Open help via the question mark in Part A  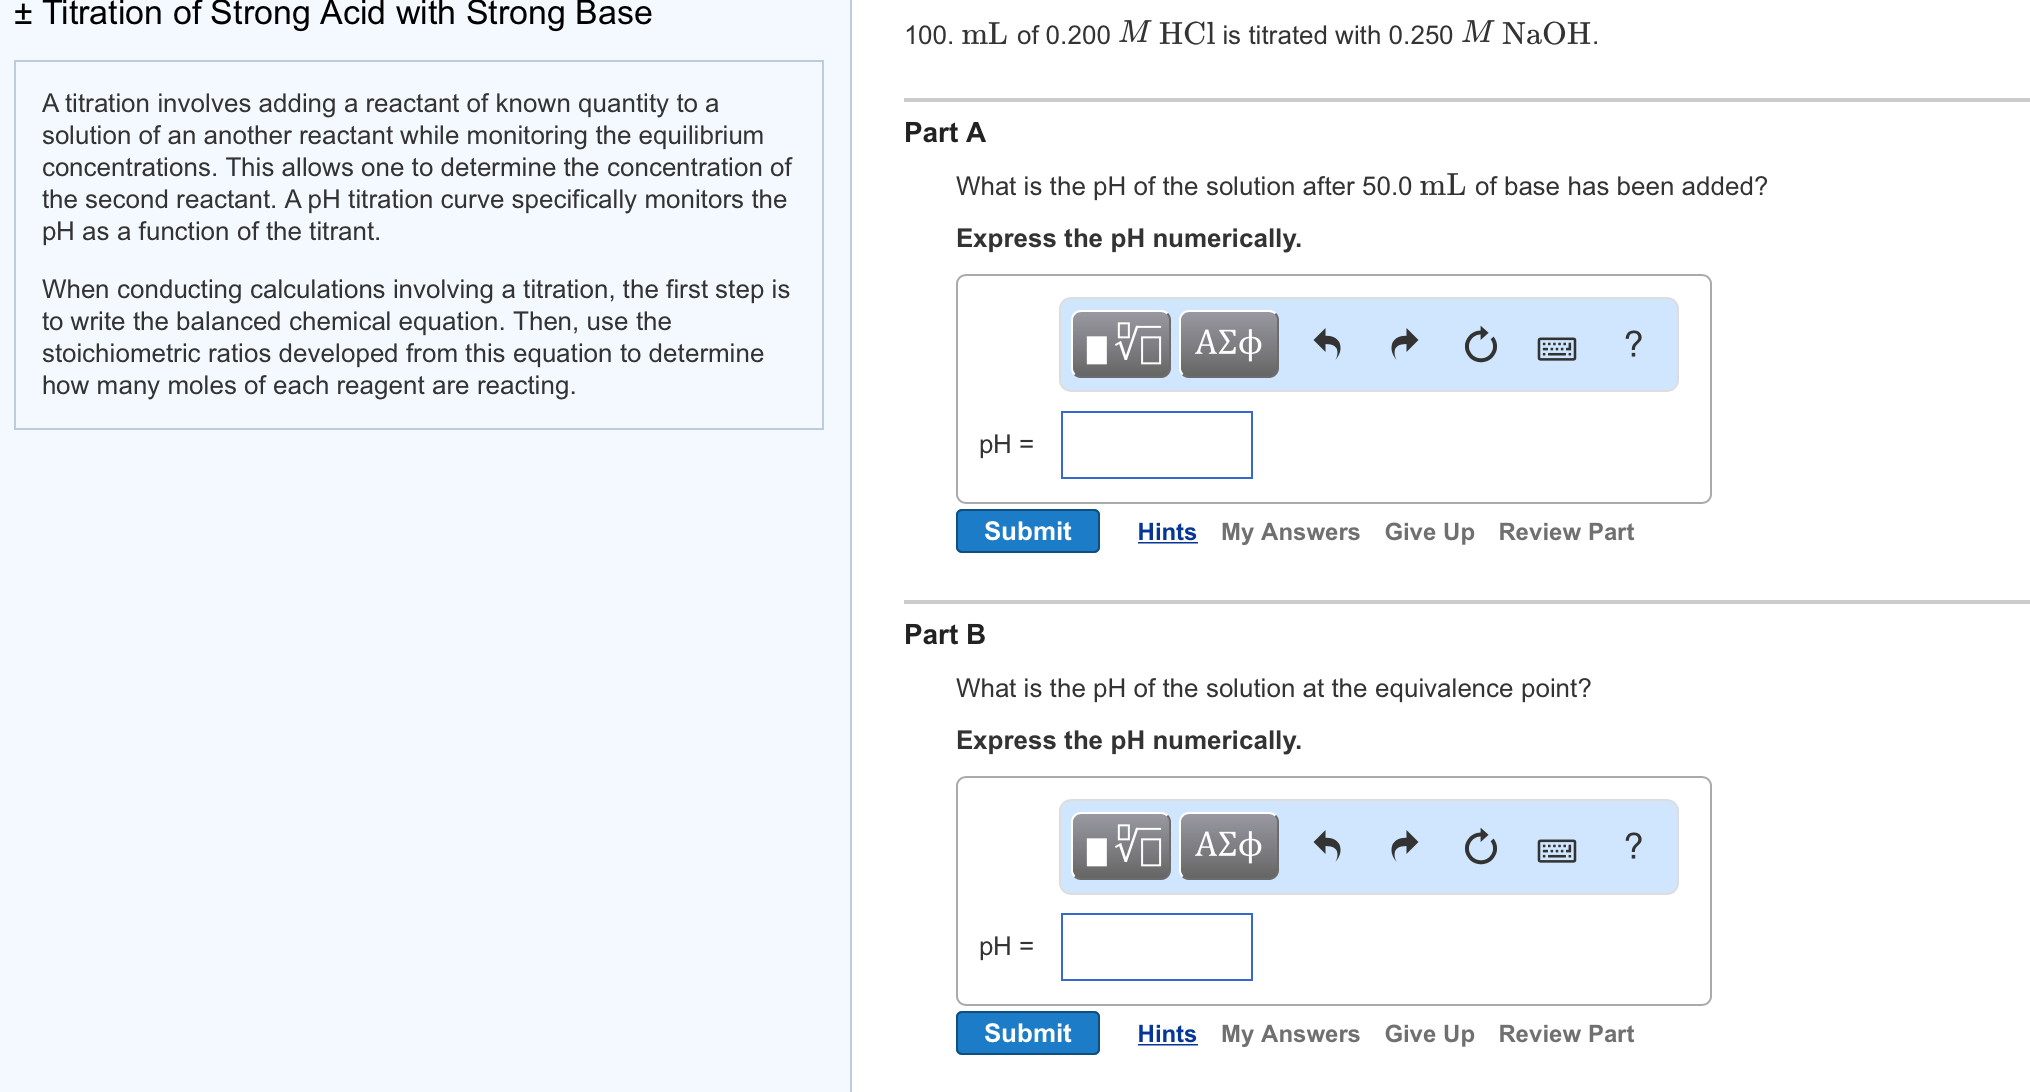[1632, 344]
